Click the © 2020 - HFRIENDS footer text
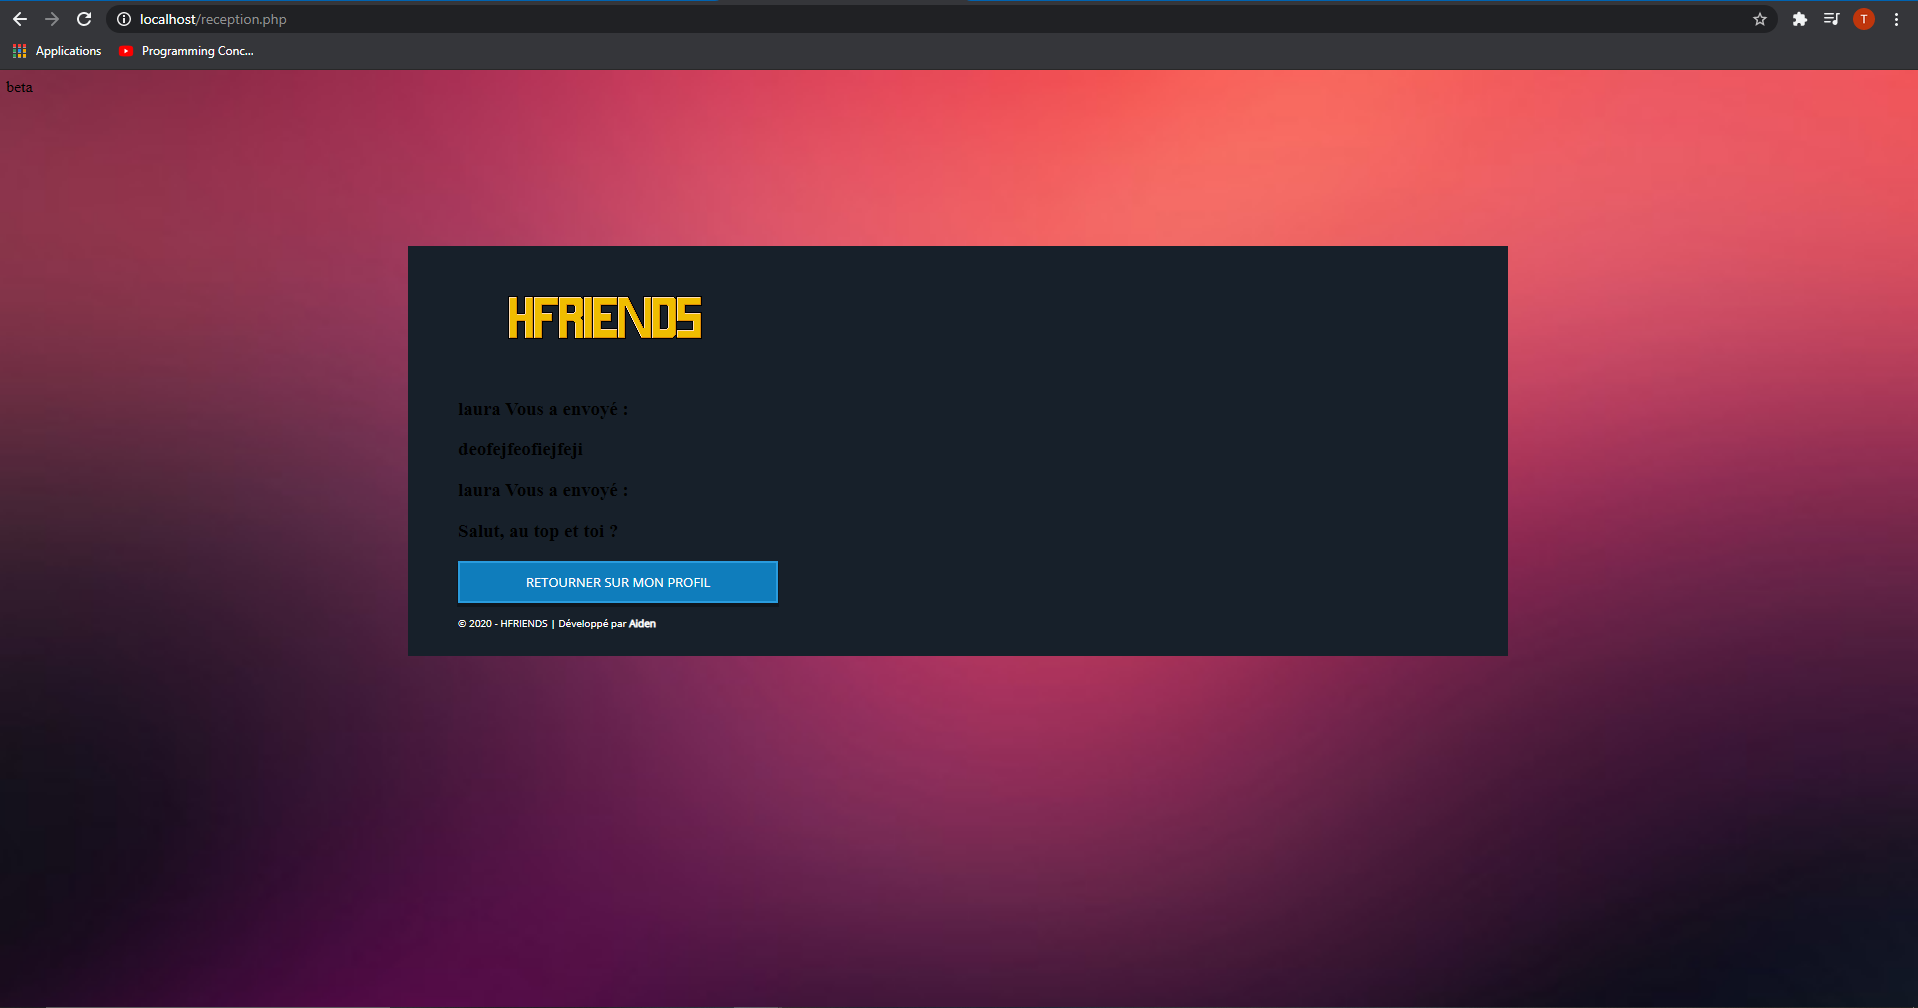 pyautogui.click(x=503, y=624)
